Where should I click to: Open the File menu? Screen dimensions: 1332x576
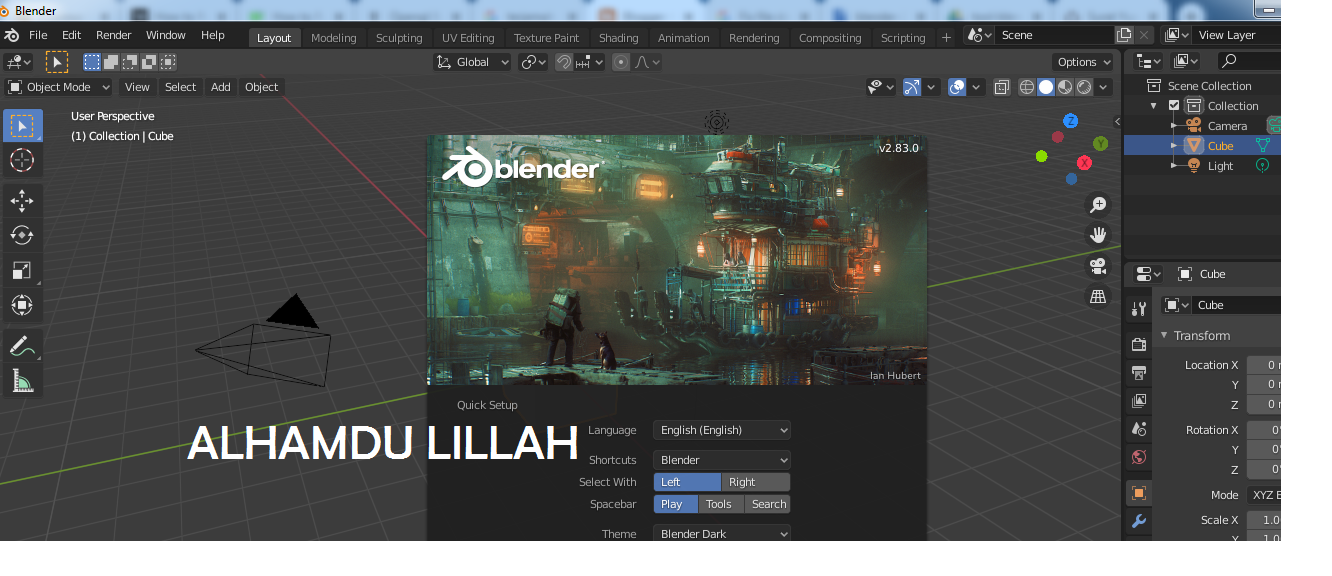click(38, 35)
